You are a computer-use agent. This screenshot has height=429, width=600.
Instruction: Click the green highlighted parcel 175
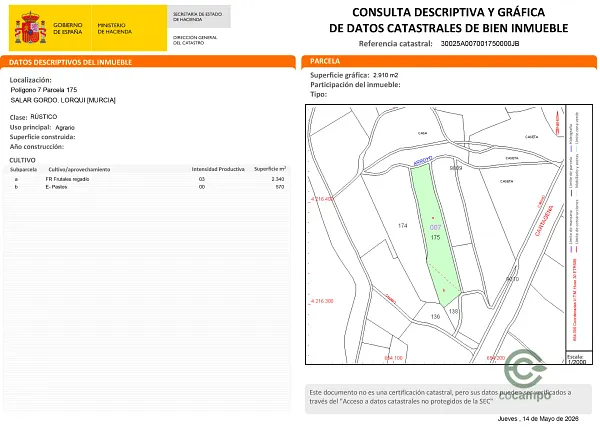[435, 235]
